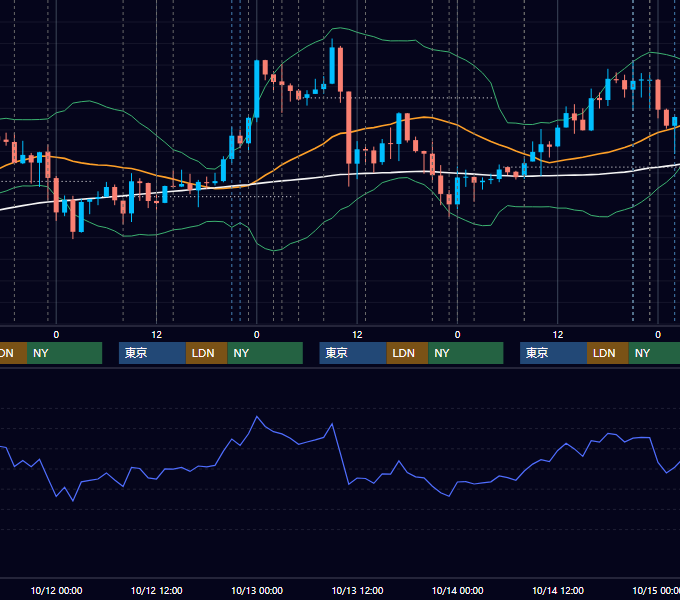Select the 東京 session block for 10/12

(152, 353)
